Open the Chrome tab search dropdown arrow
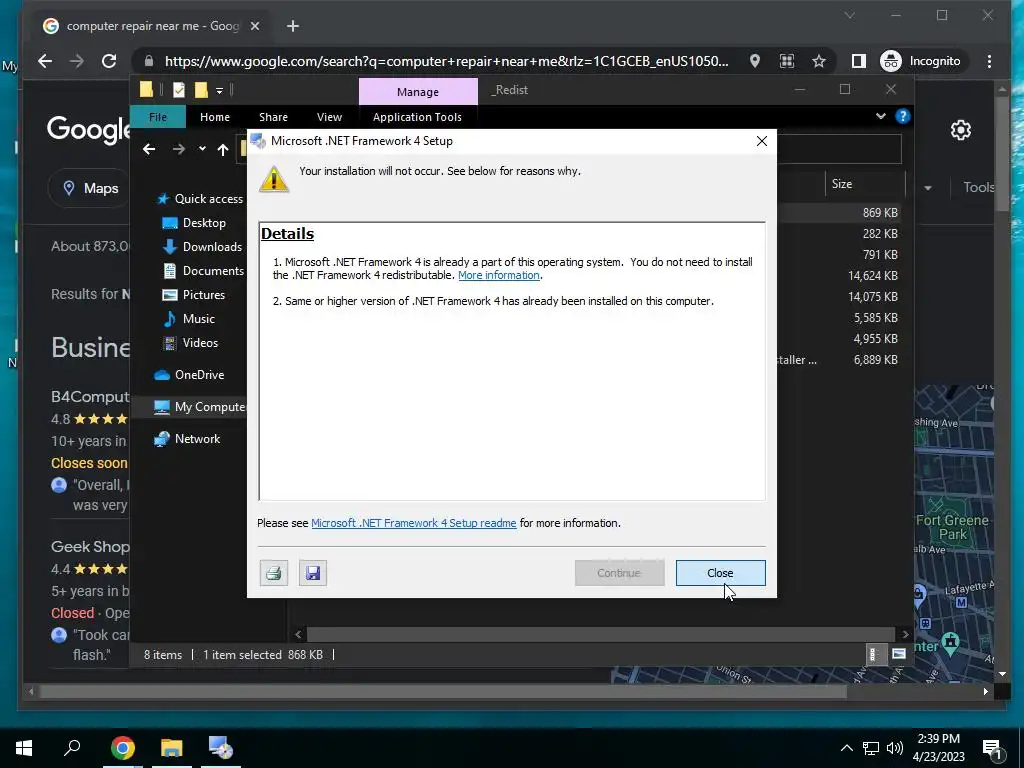This screenshot has width=1024, height=768. coord(850,15)
